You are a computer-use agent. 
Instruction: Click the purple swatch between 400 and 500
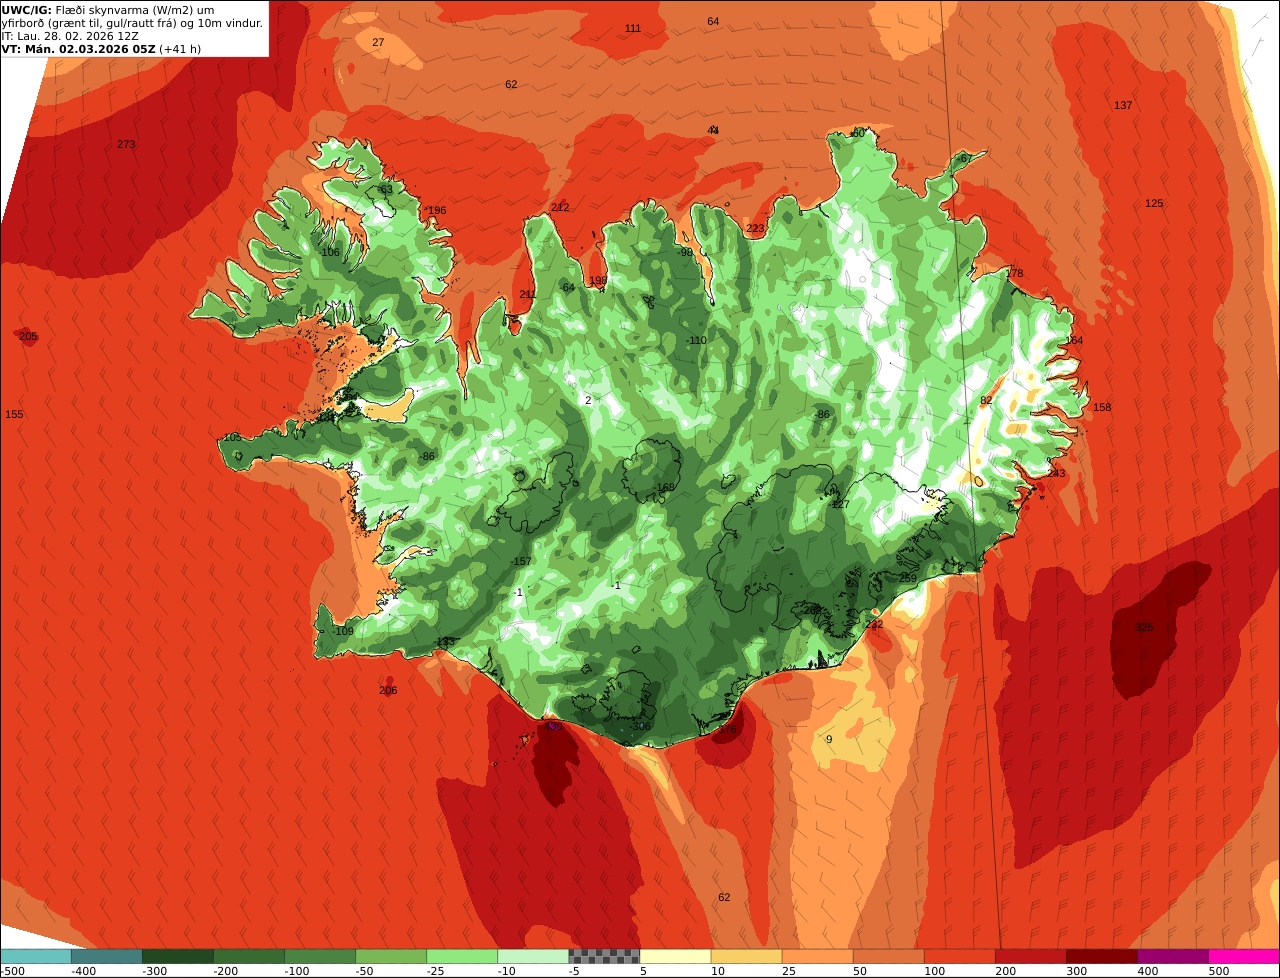(1172, 956)
